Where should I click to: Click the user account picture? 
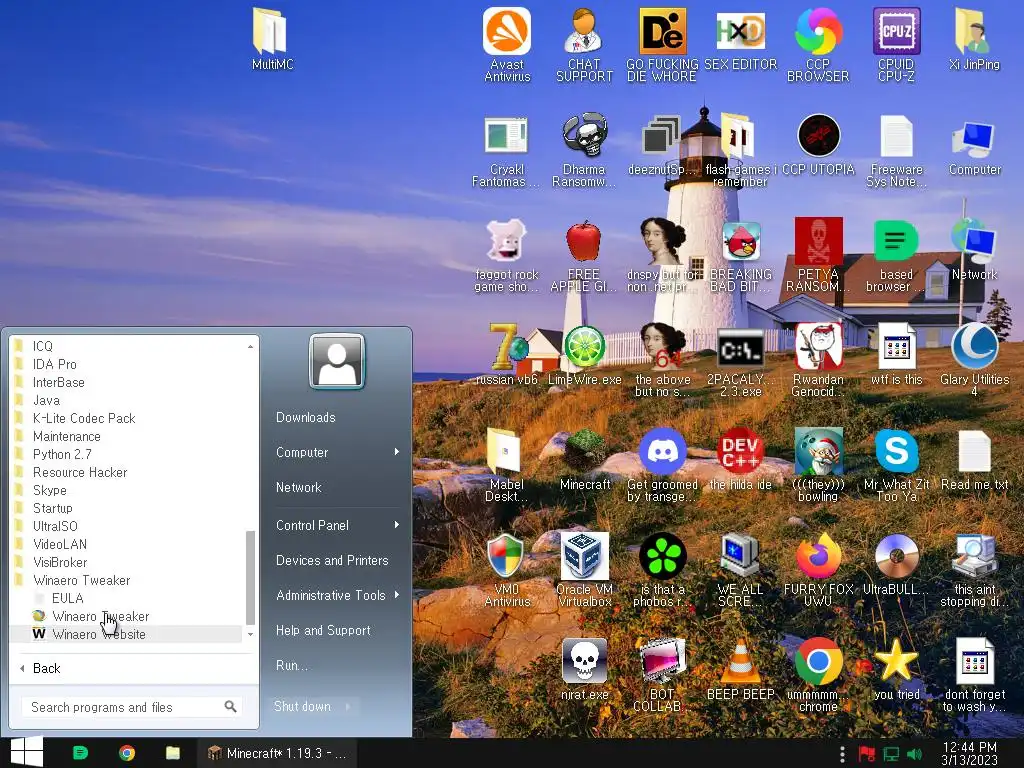tap(337, 361)
